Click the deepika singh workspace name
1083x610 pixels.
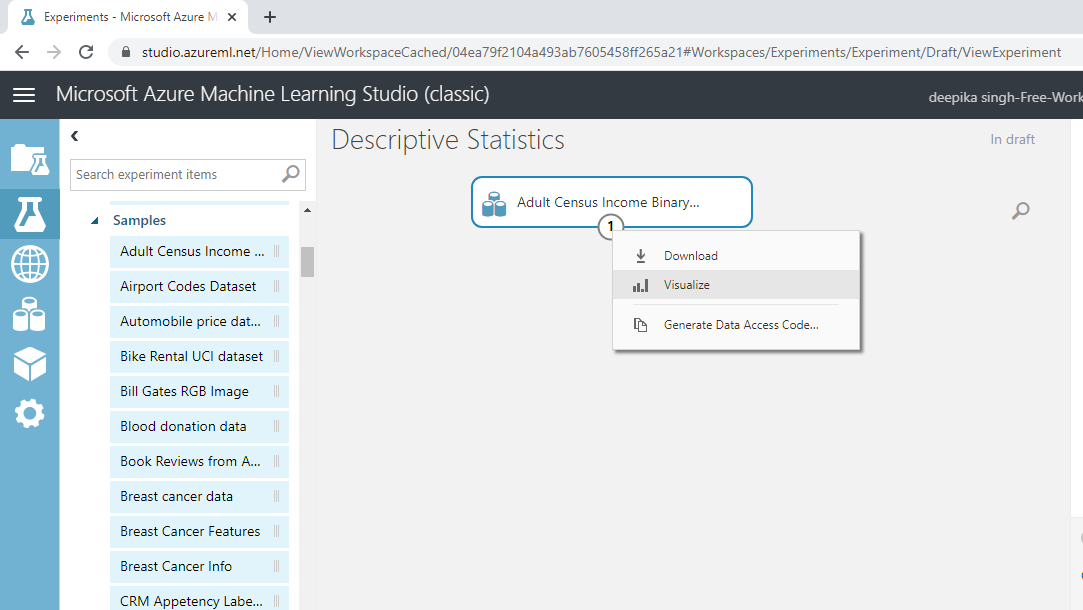pyautogui.click(x=1006, y=97)
